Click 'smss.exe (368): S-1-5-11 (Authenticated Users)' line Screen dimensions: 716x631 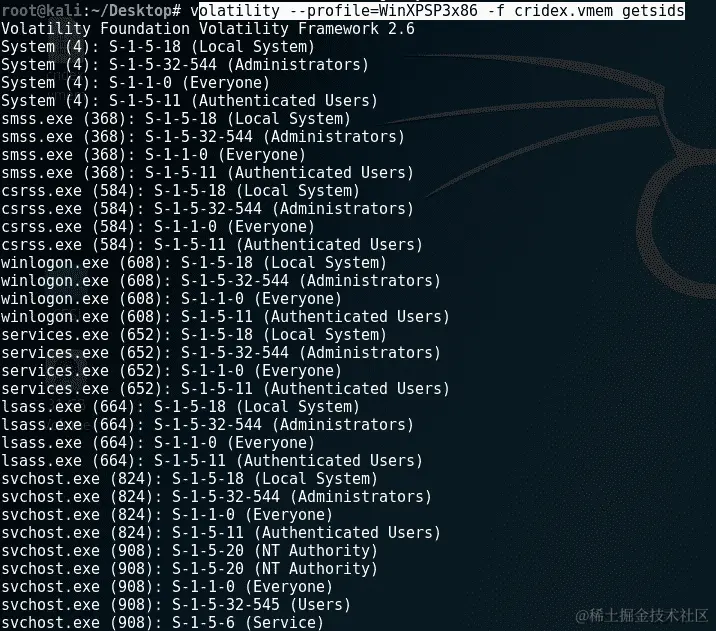pos(207,173)
